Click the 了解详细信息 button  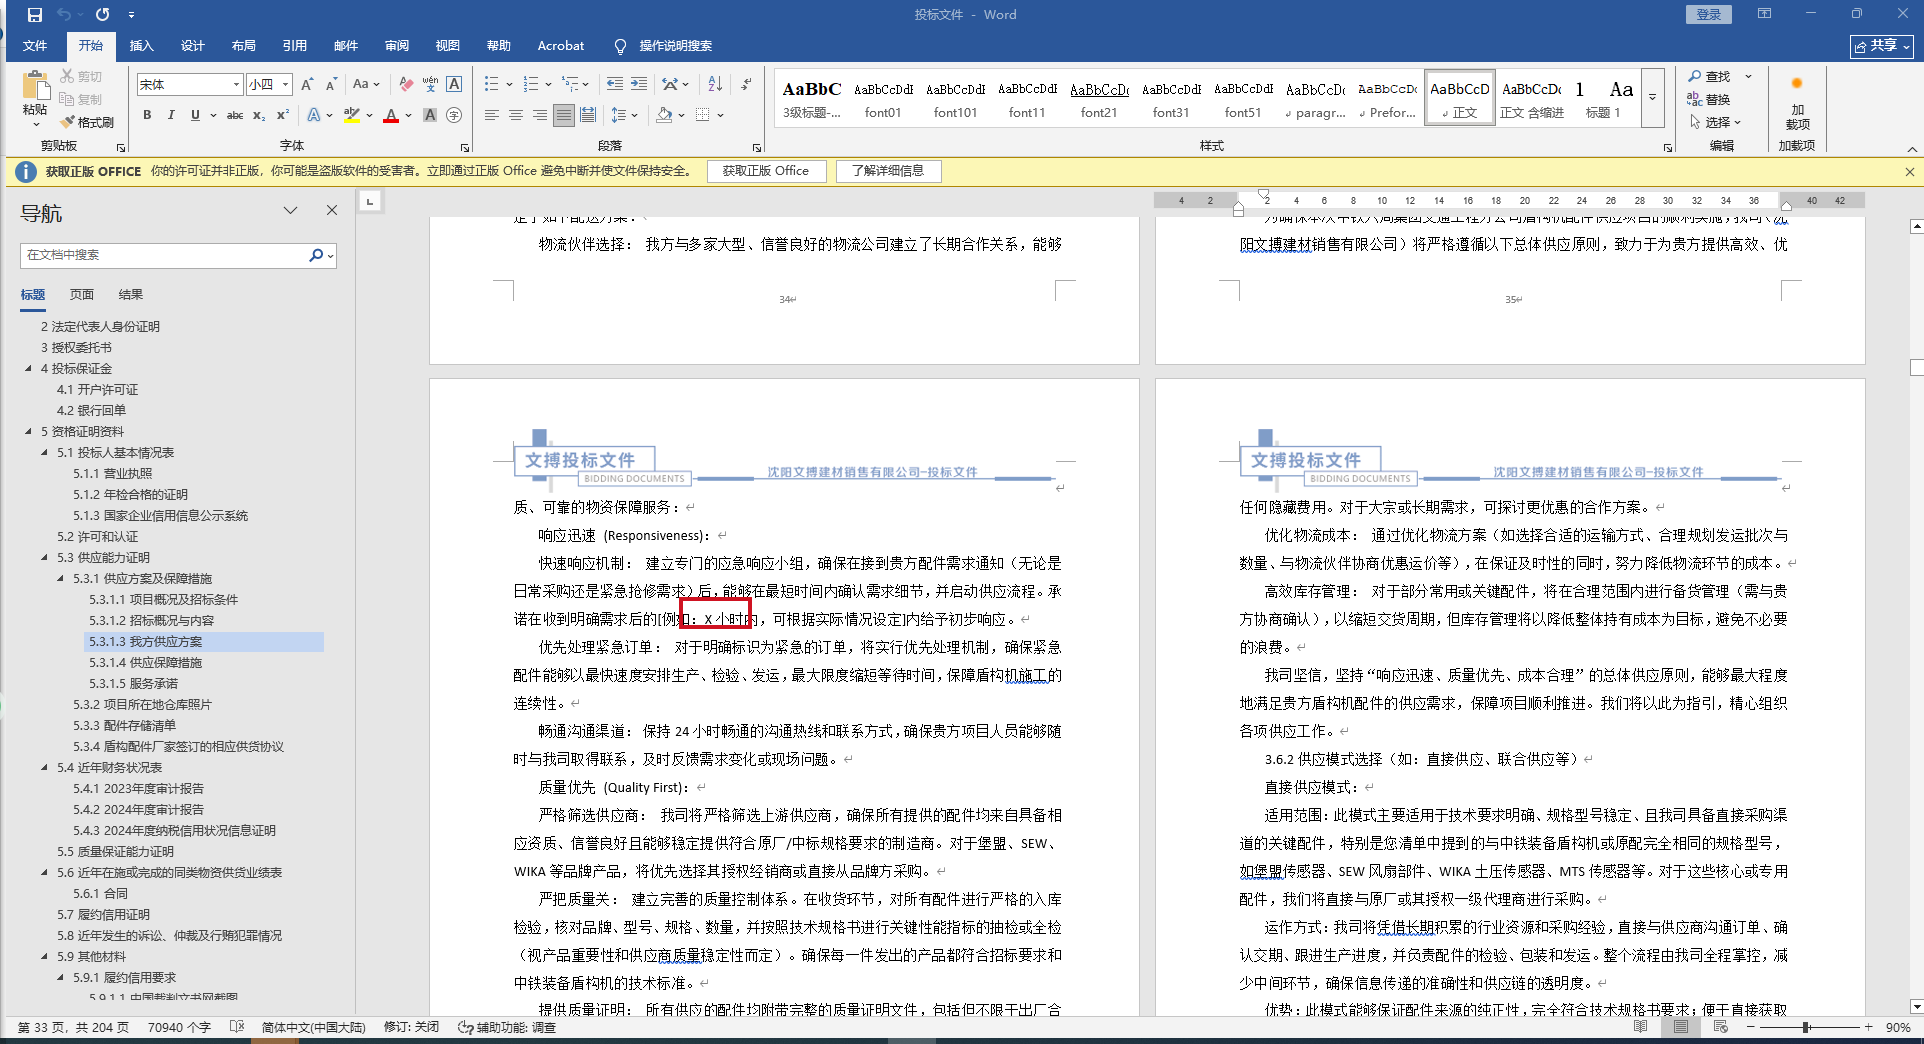[887, 171]
